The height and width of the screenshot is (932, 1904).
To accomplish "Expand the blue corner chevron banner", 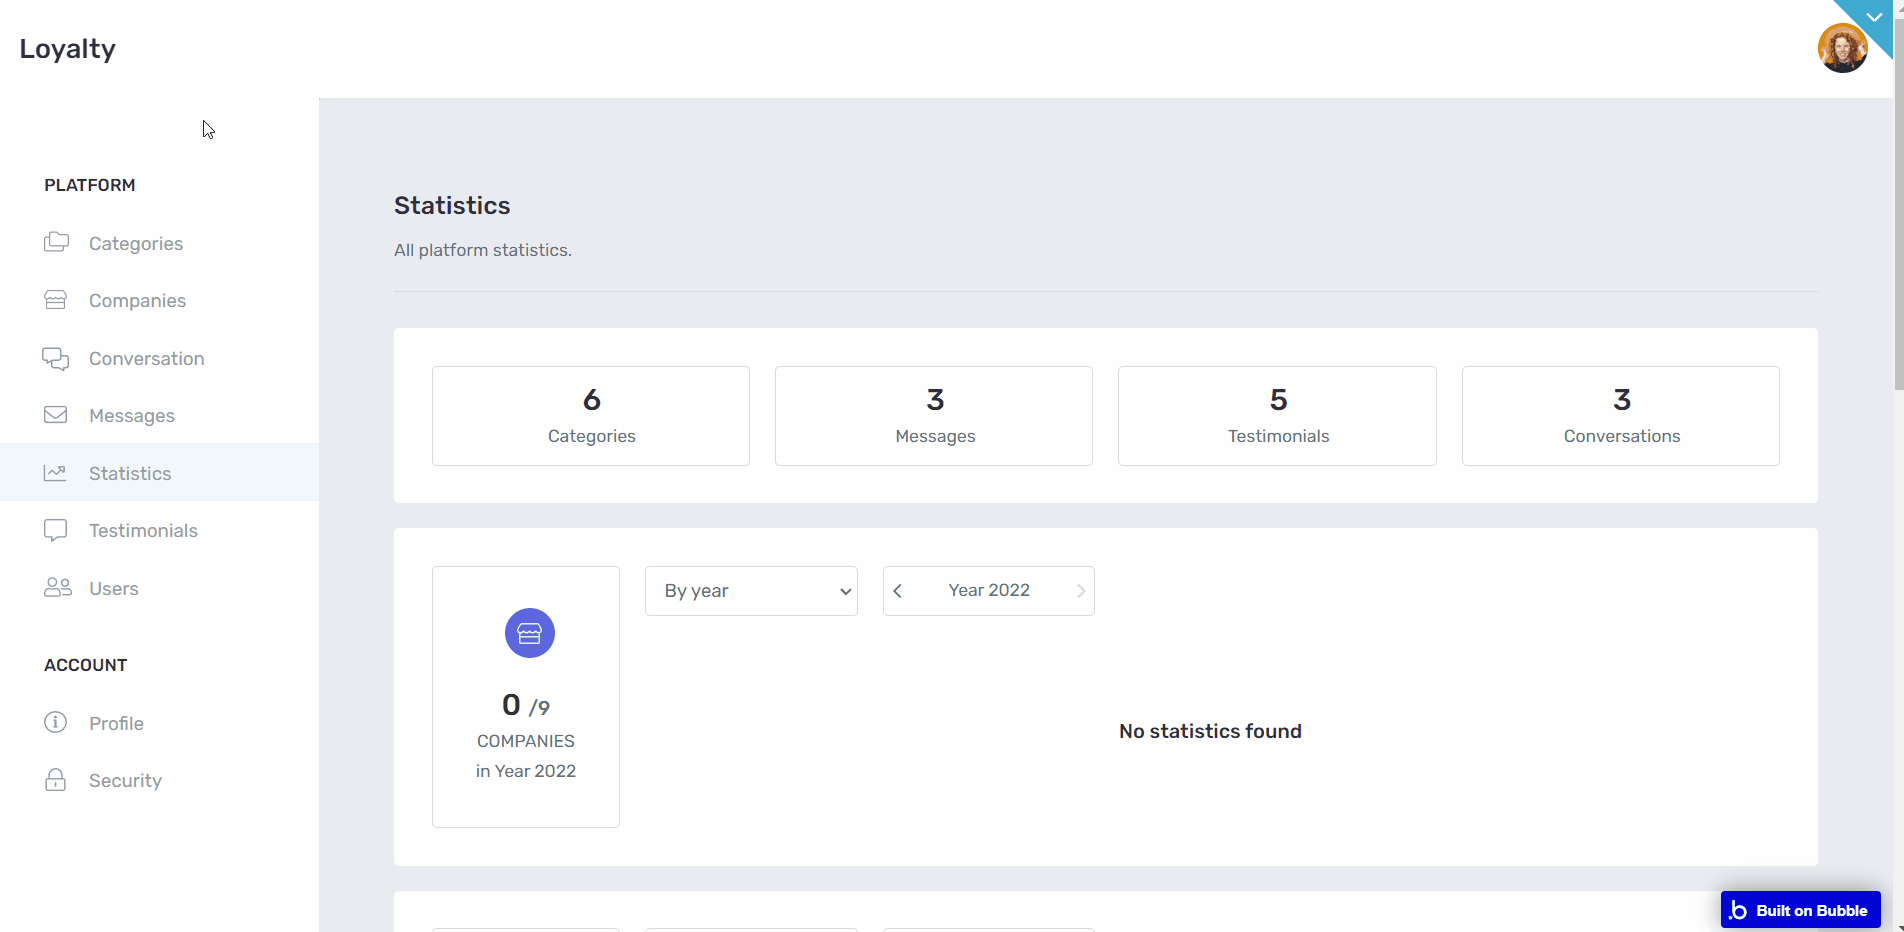I will tap(1874, 17).
